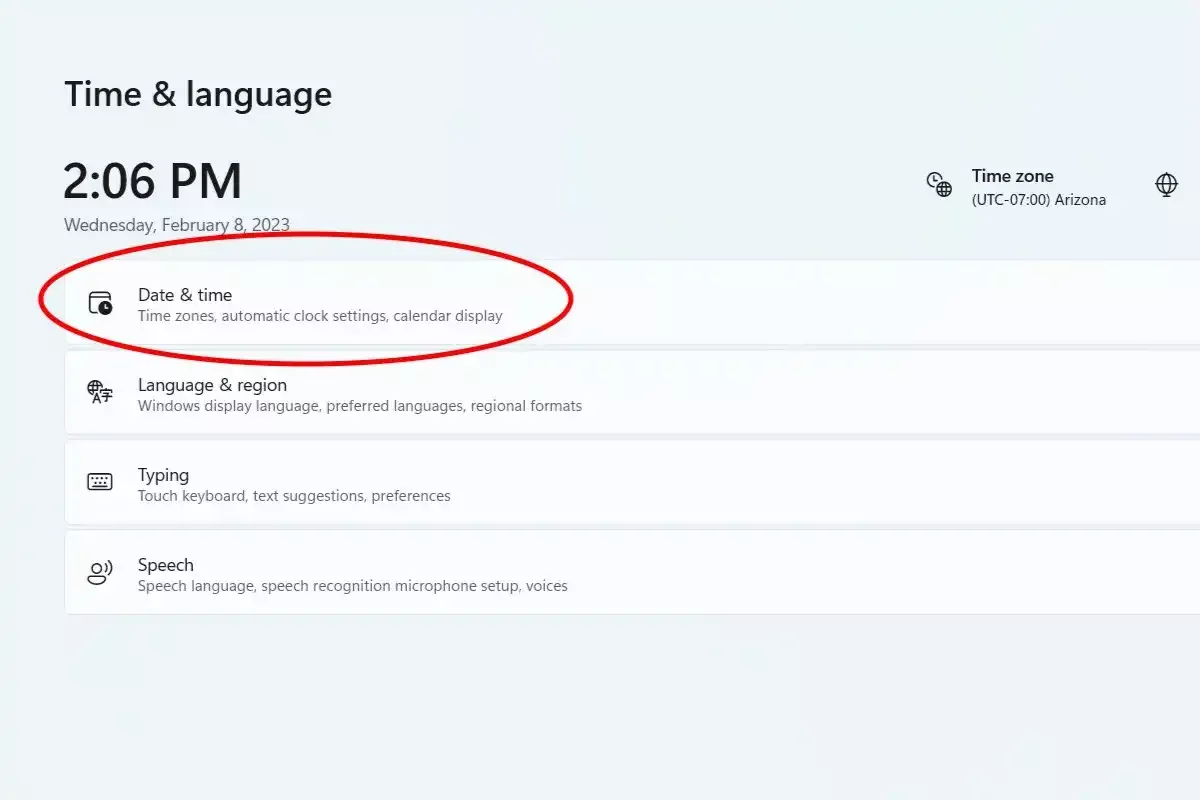The width and height of the screenshot is (1200, 800).
Task: Click the (UTC-07:00) Arizona time zone text
Action: point(1038,200)
